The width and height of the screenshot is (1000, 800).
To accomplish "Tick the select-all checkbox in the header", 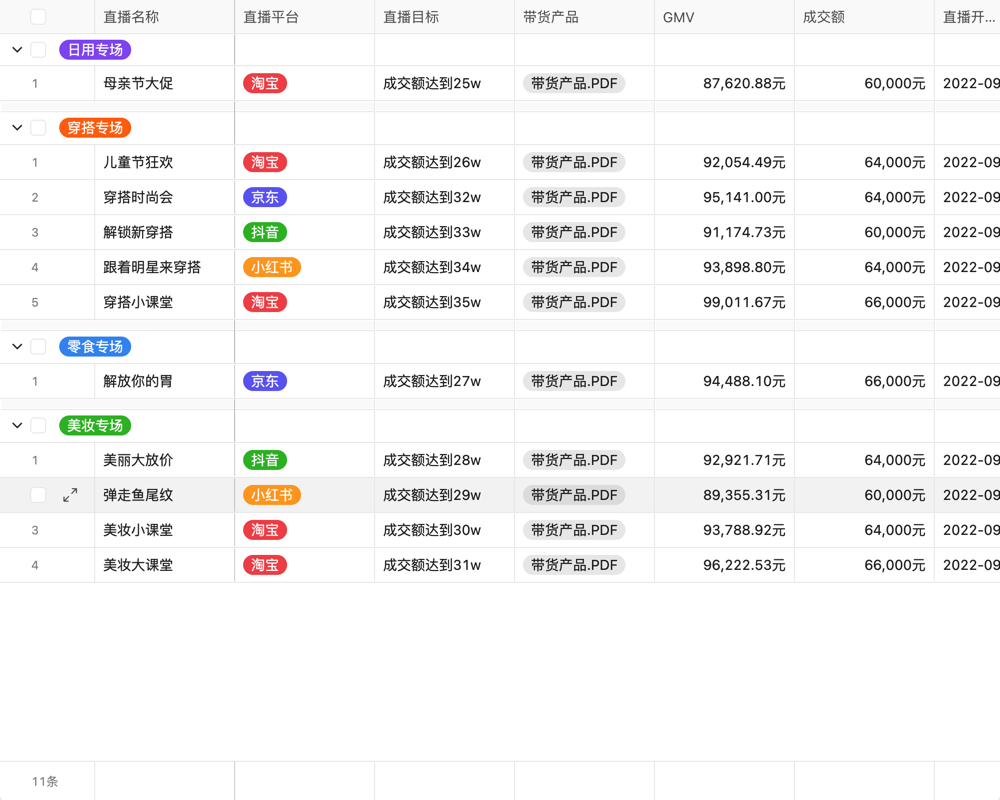I will [x=38, y=16].
